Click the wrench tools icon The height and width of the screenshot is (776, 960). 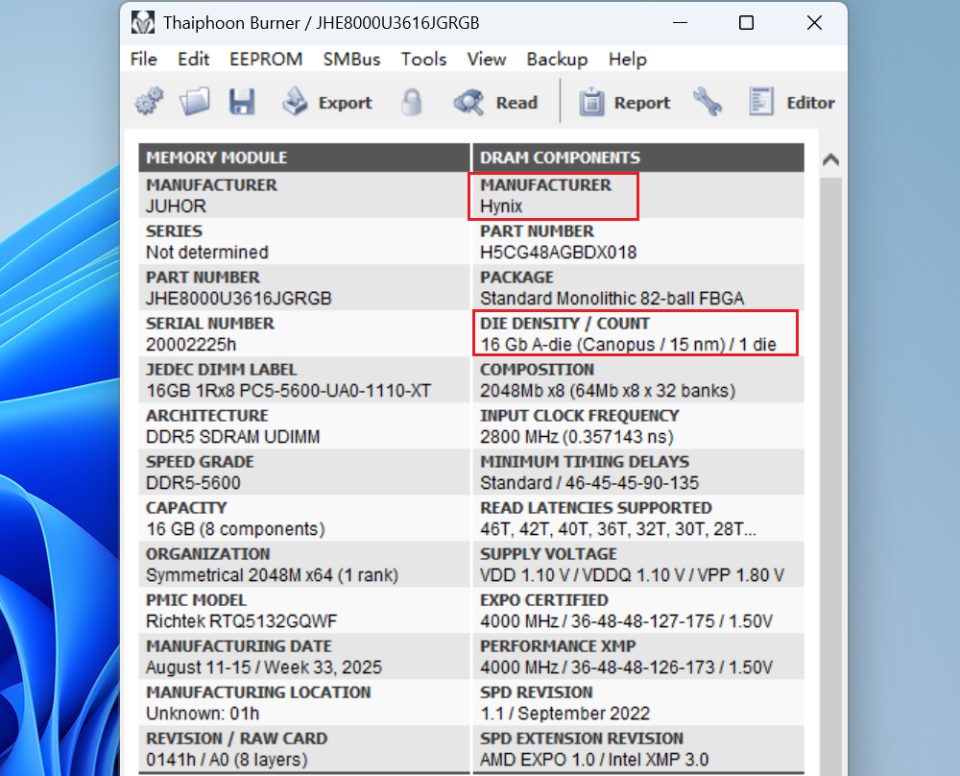point(707,102)
